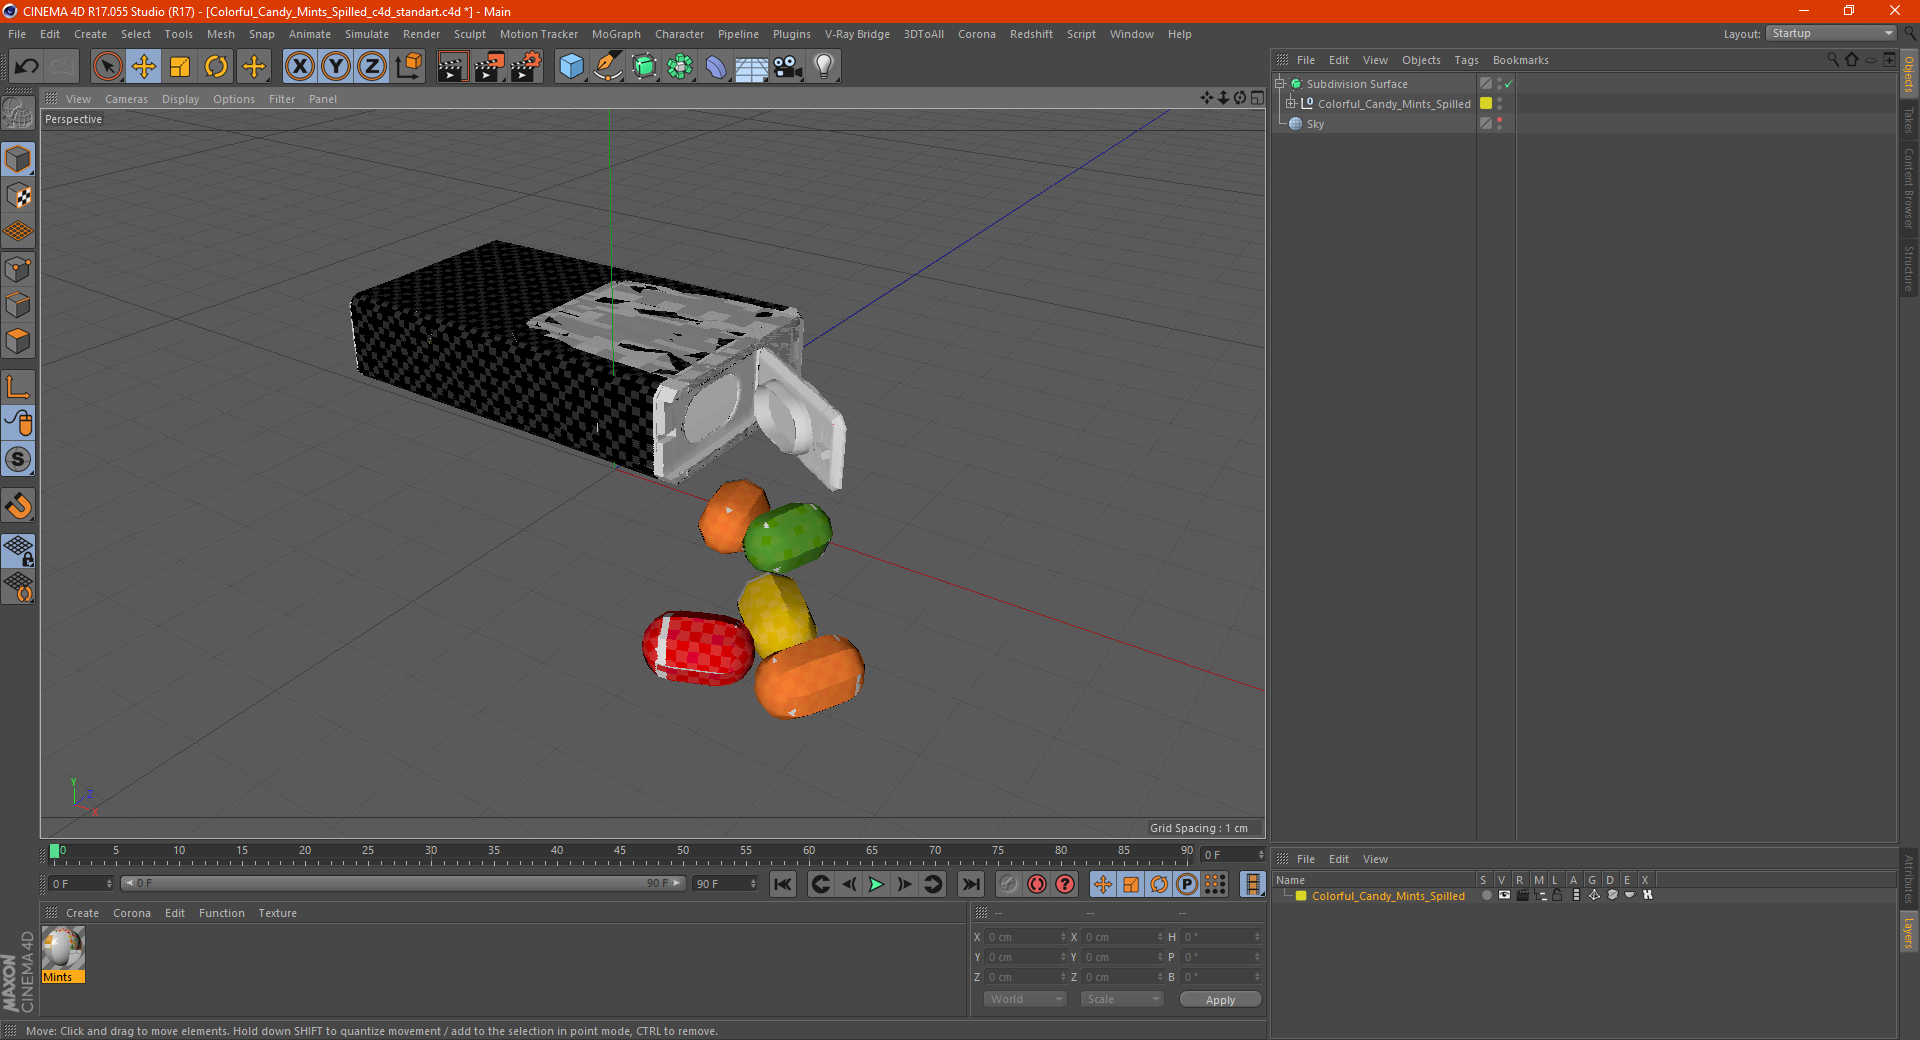Open viewport Cameras menu
The height and width of the screenshot is (1040, 1920).
pyautogui.click(x=126, y=99)
